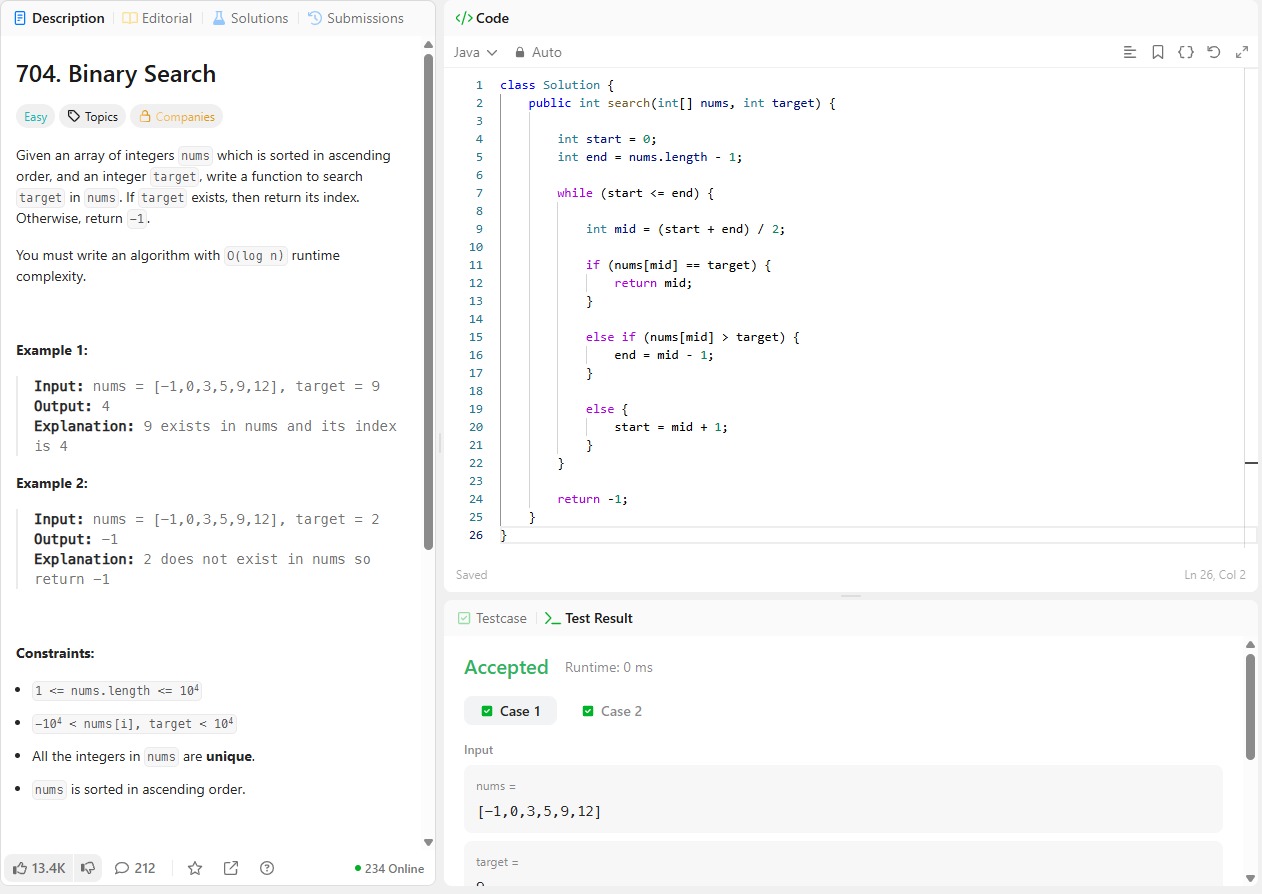Toggle the Auto indentation lock setting
1262x894 pixels.
pos(538,52)
